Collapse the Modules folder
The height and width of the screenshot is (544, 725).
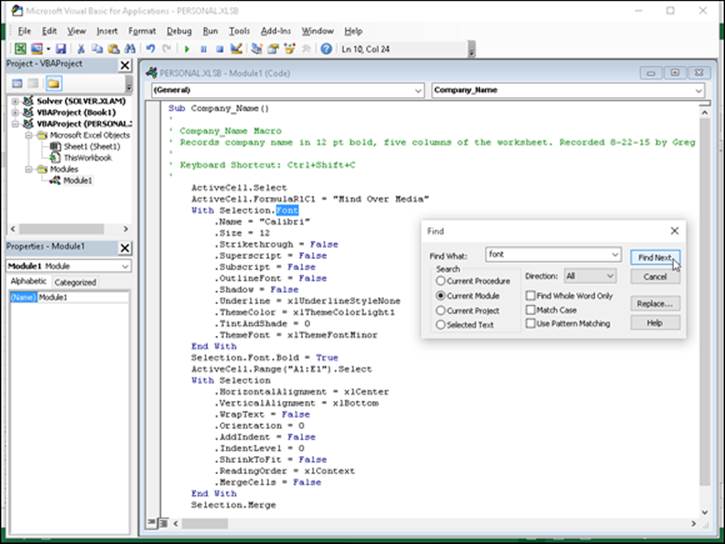click(29, 169)
